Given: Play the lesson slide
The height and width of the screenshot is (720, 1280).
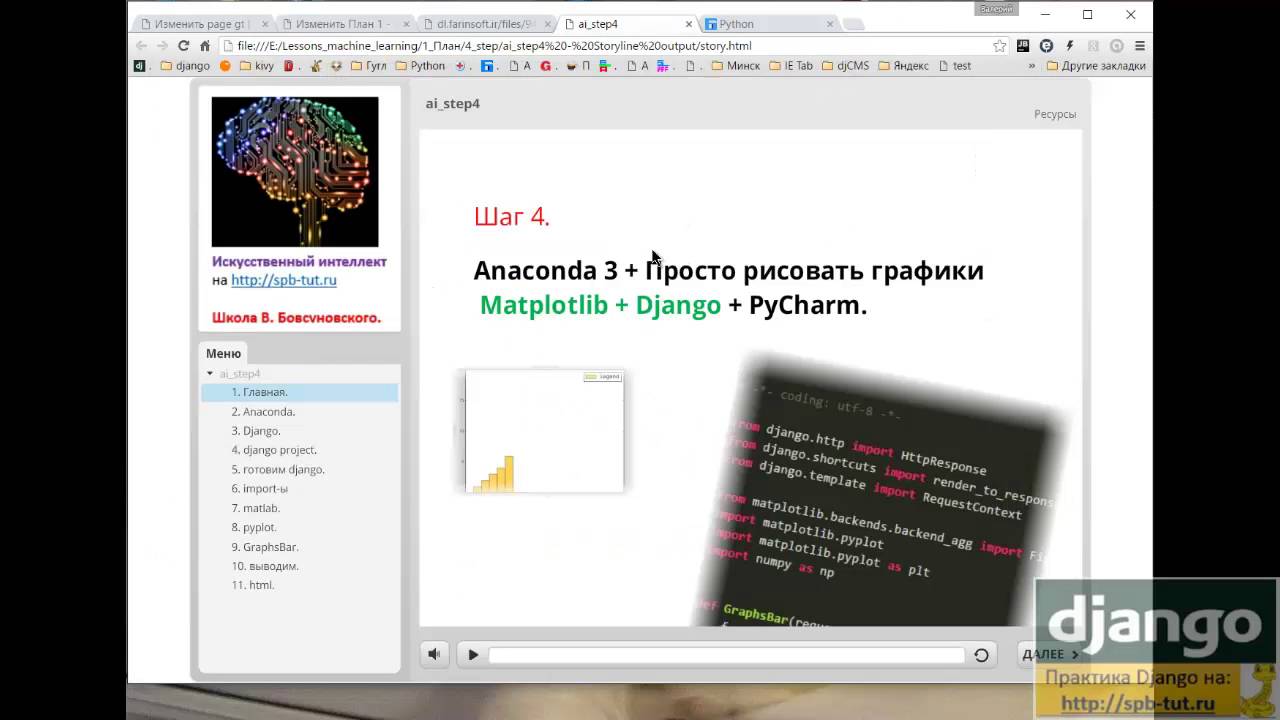Looking at the screenshot, I should click(x=473, y=655).
